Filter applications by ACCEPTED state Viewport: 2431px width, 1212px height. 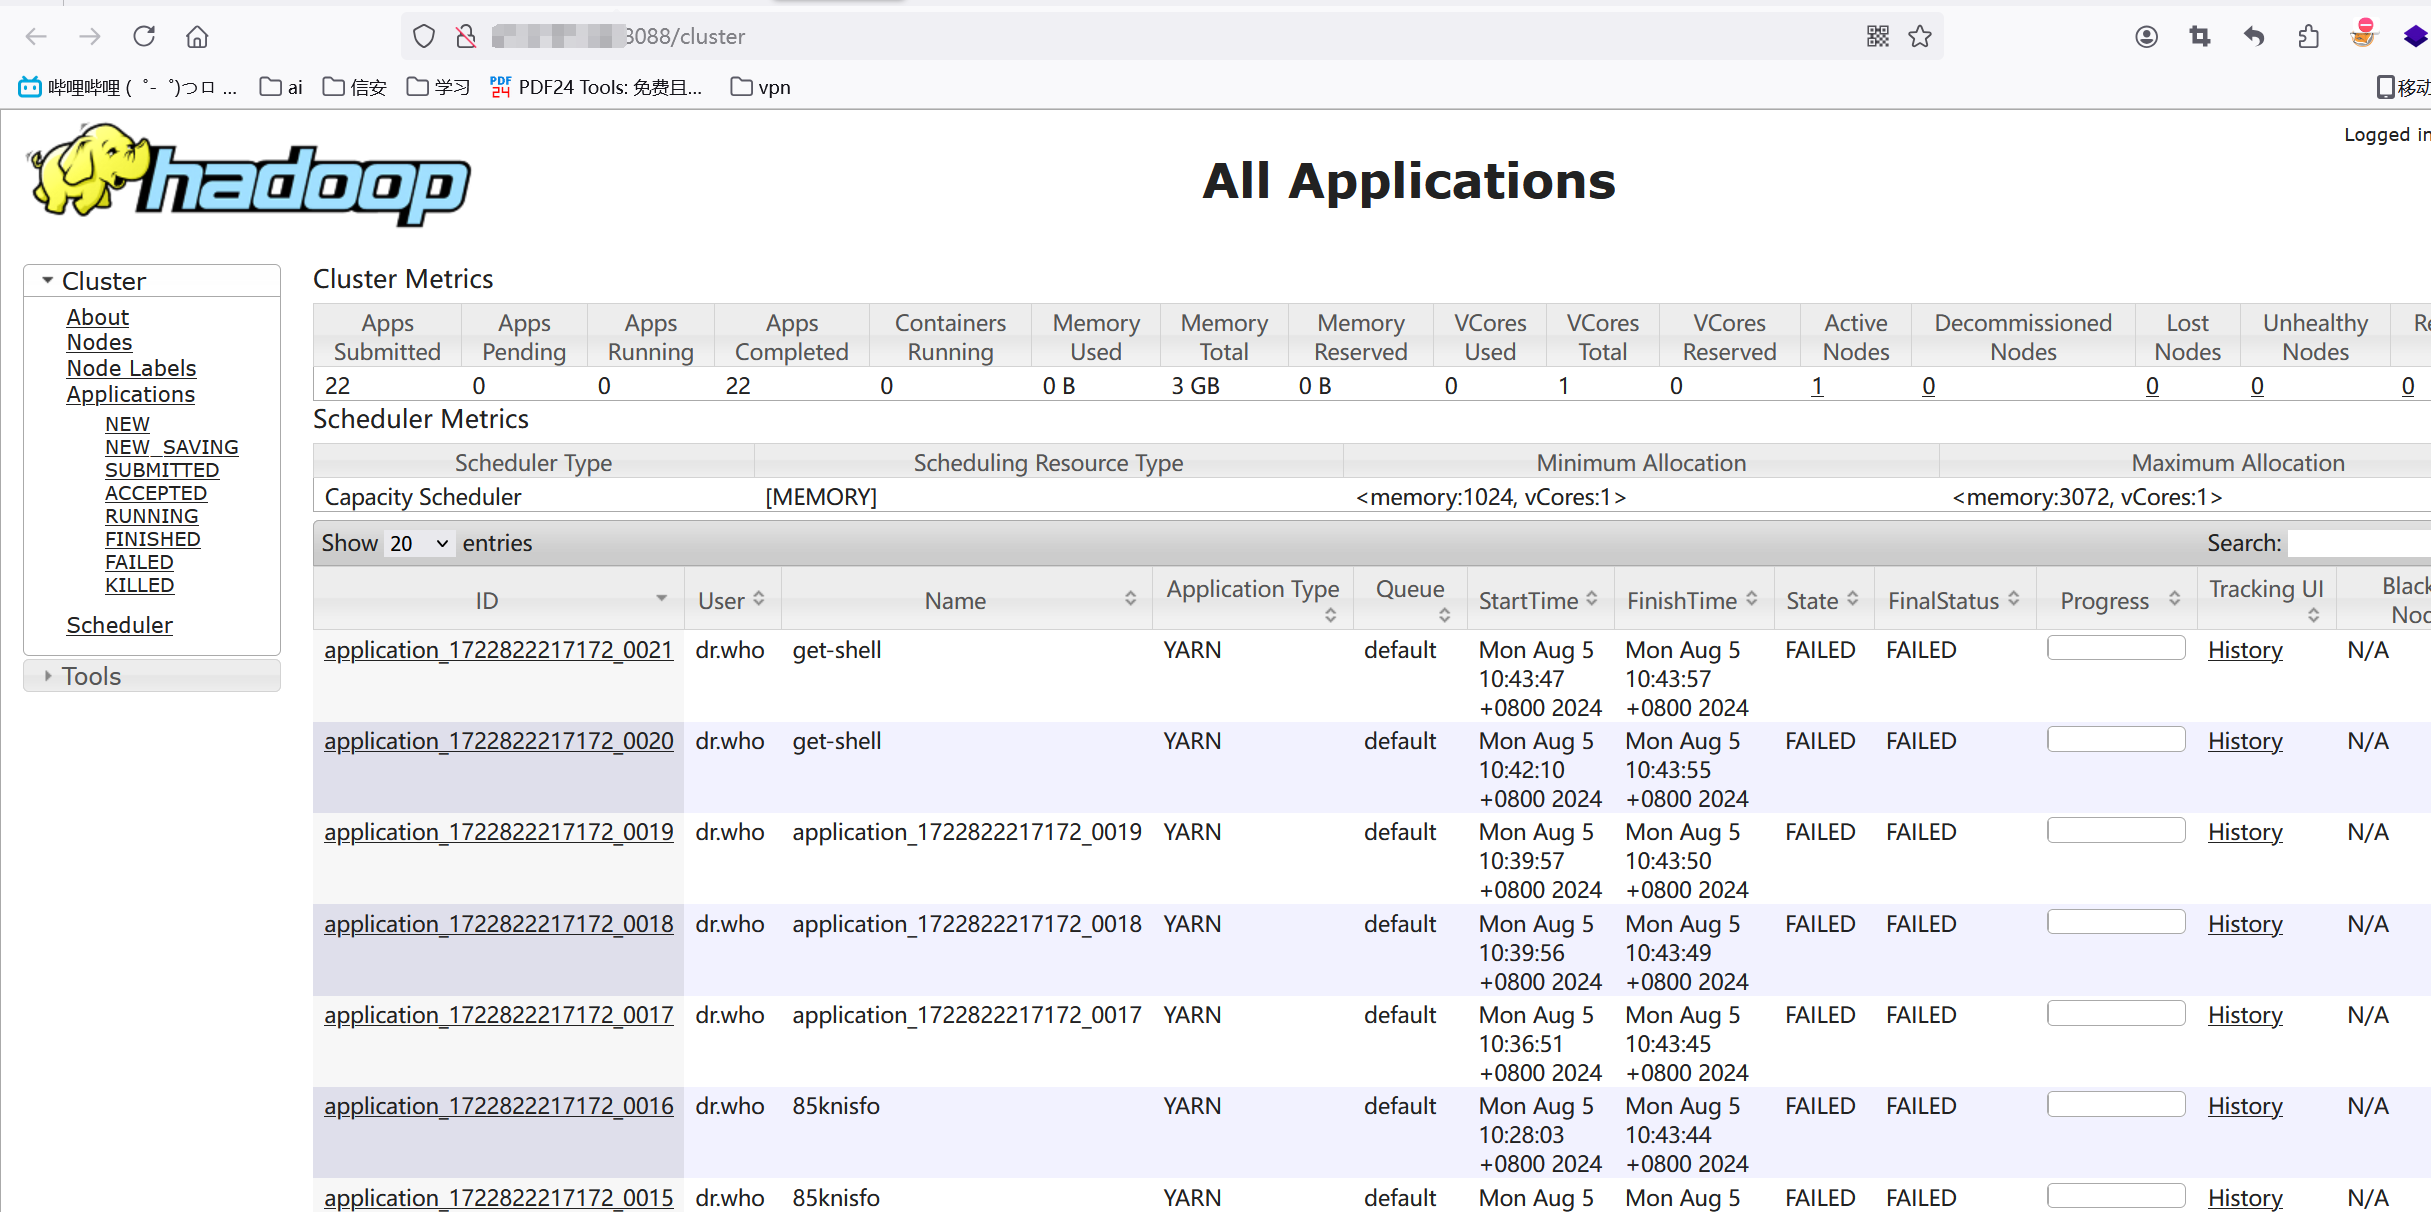point(156,493)
